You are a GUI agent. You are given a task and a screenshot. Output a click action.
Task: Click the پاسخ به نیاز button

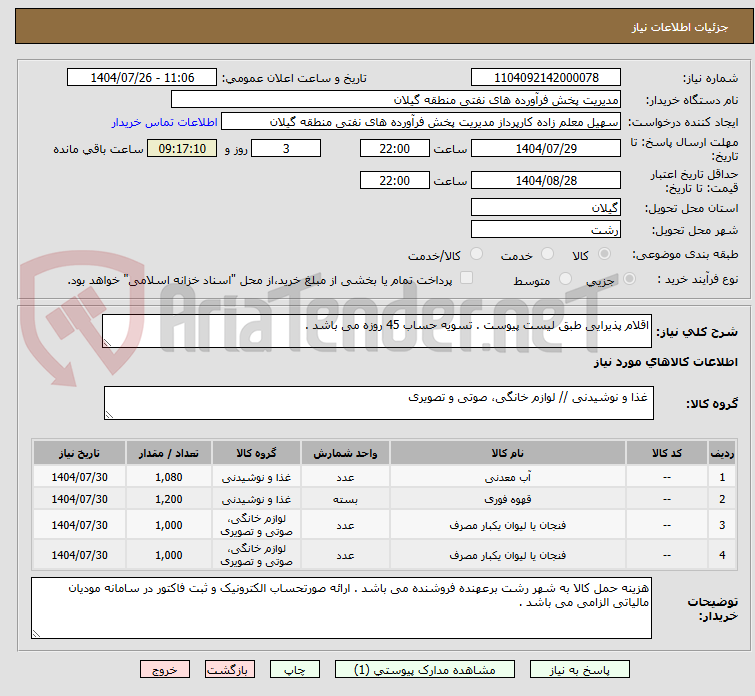[580, 670]
